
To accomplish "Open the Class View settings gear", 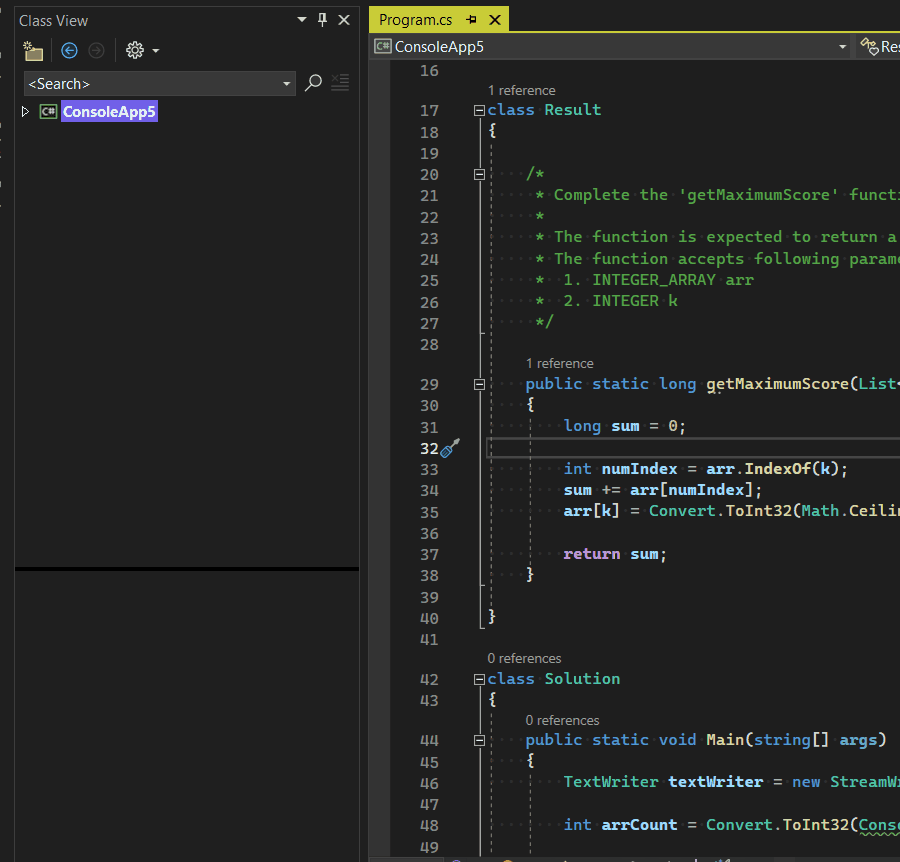I will (x=133, y=50).
